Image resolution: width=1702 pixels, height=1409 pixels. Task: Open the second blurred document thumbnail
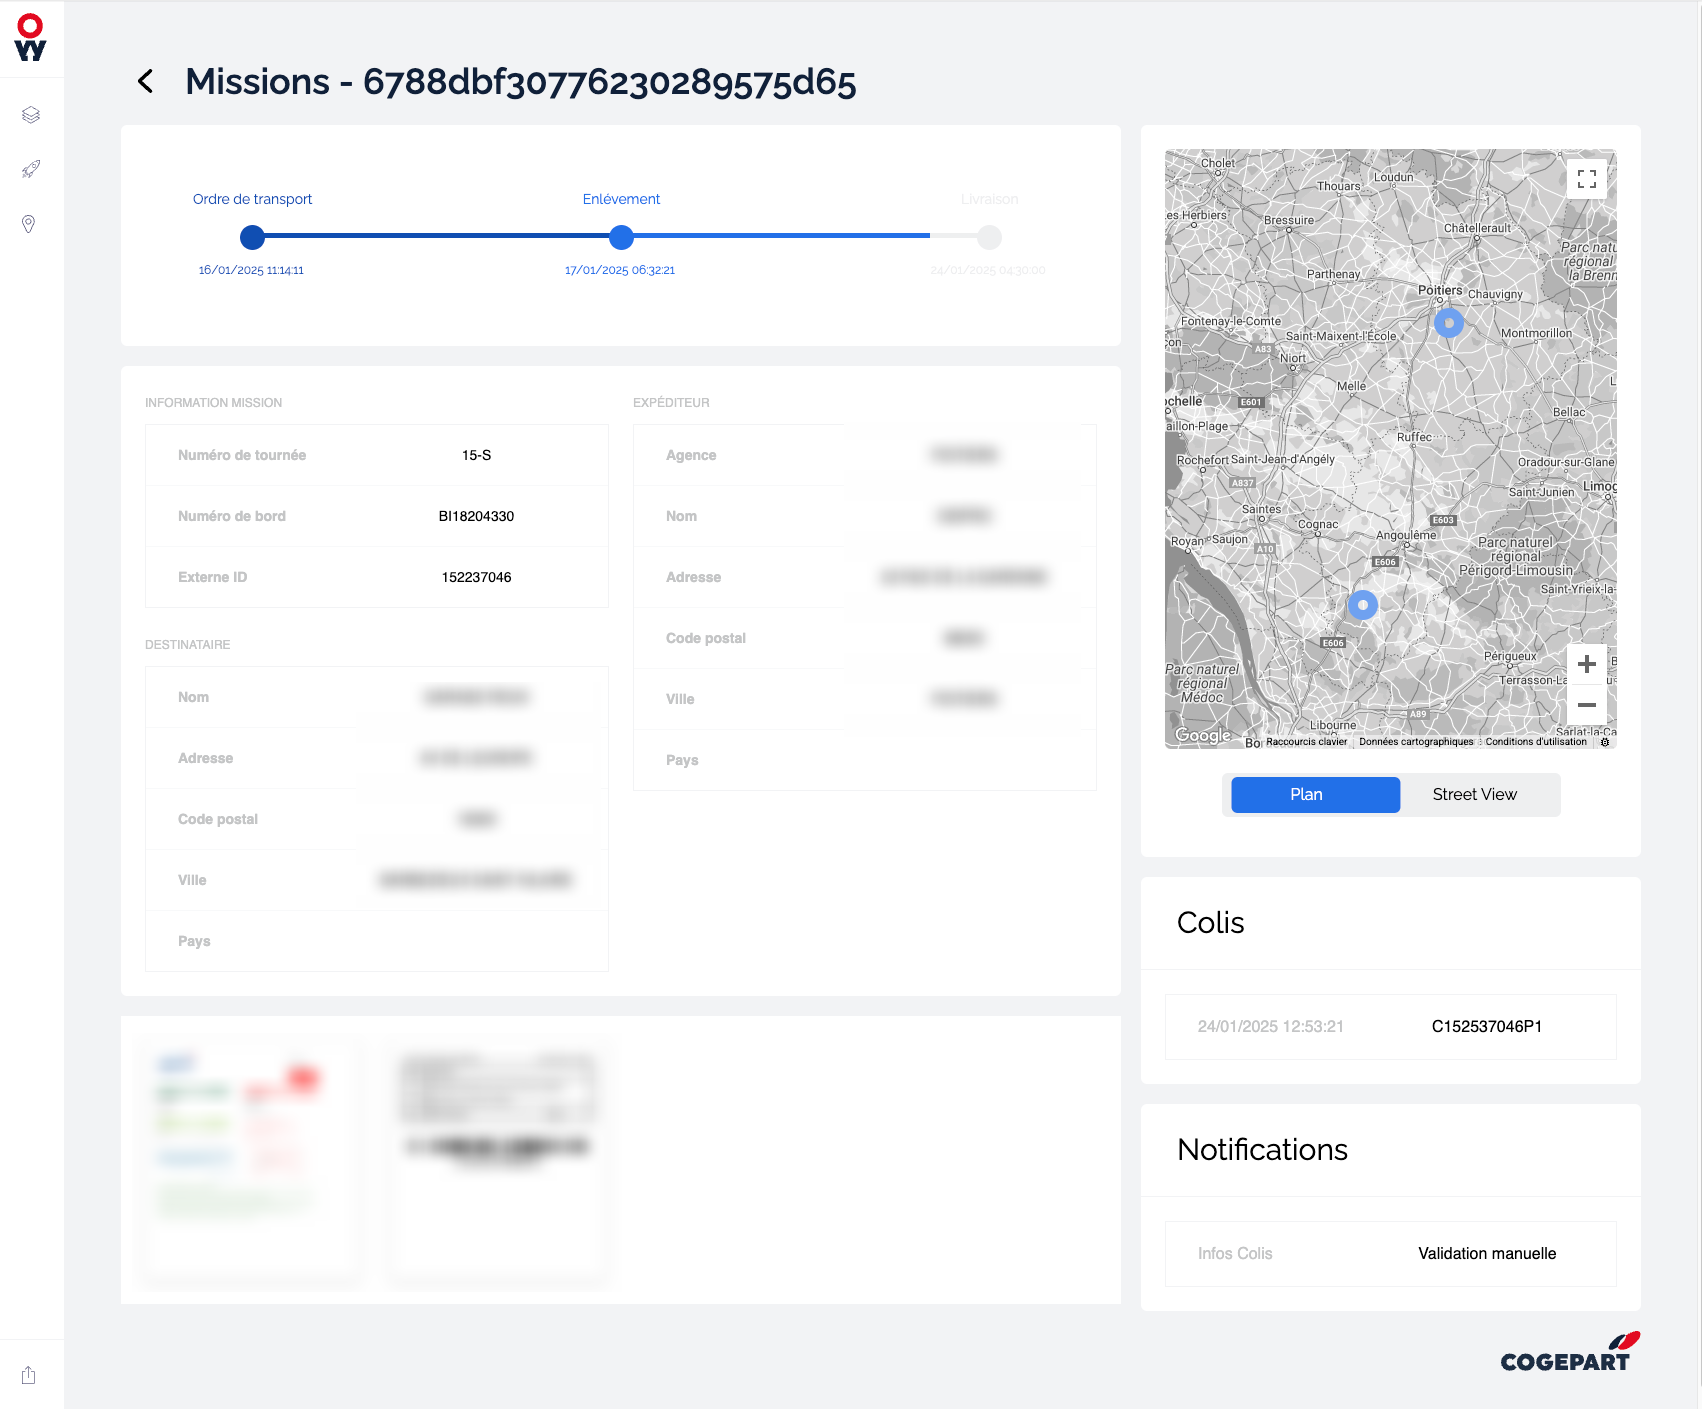pyautogui.click(x=497, y=1160)
